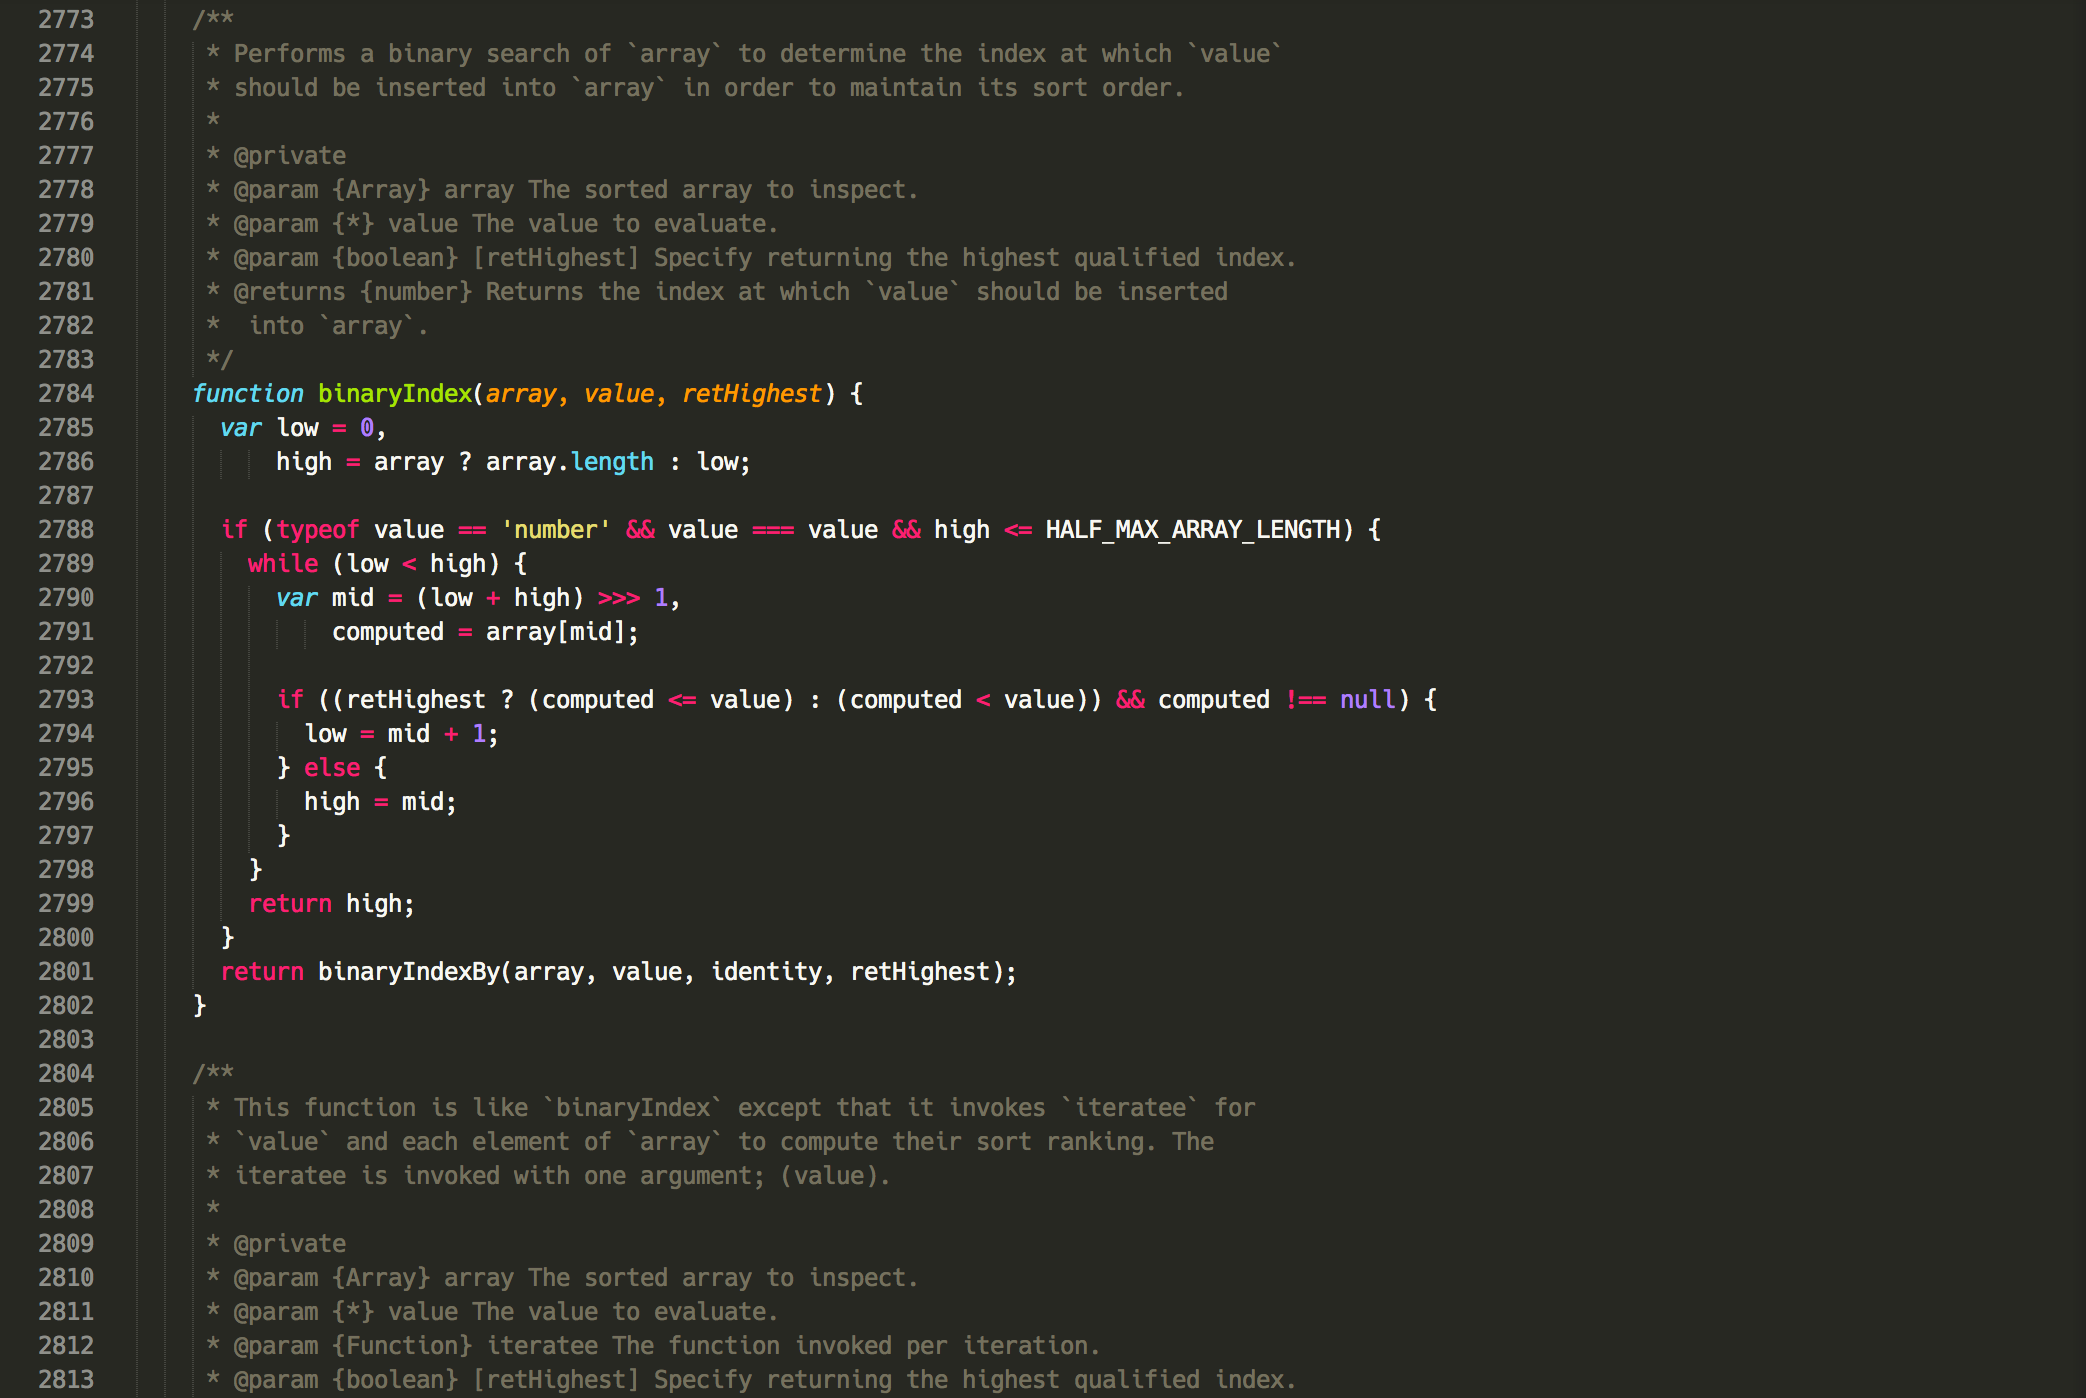Click line number 2793 in the gutter

coord(66,700)
